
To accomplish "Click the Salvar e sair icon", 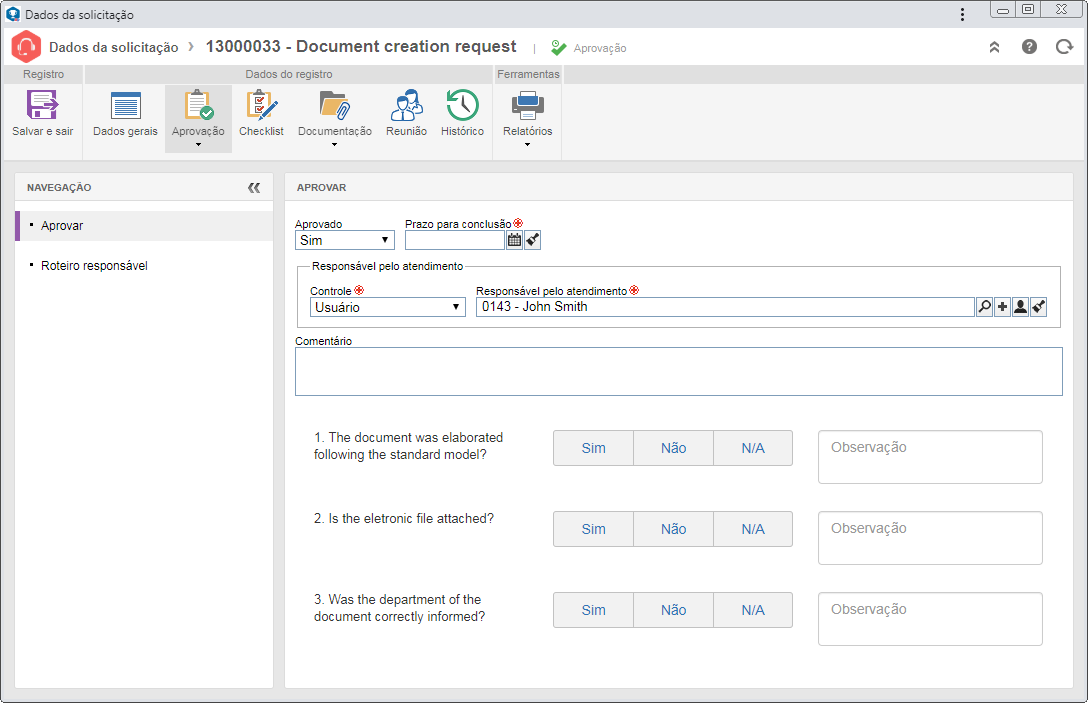I will 42,105.
